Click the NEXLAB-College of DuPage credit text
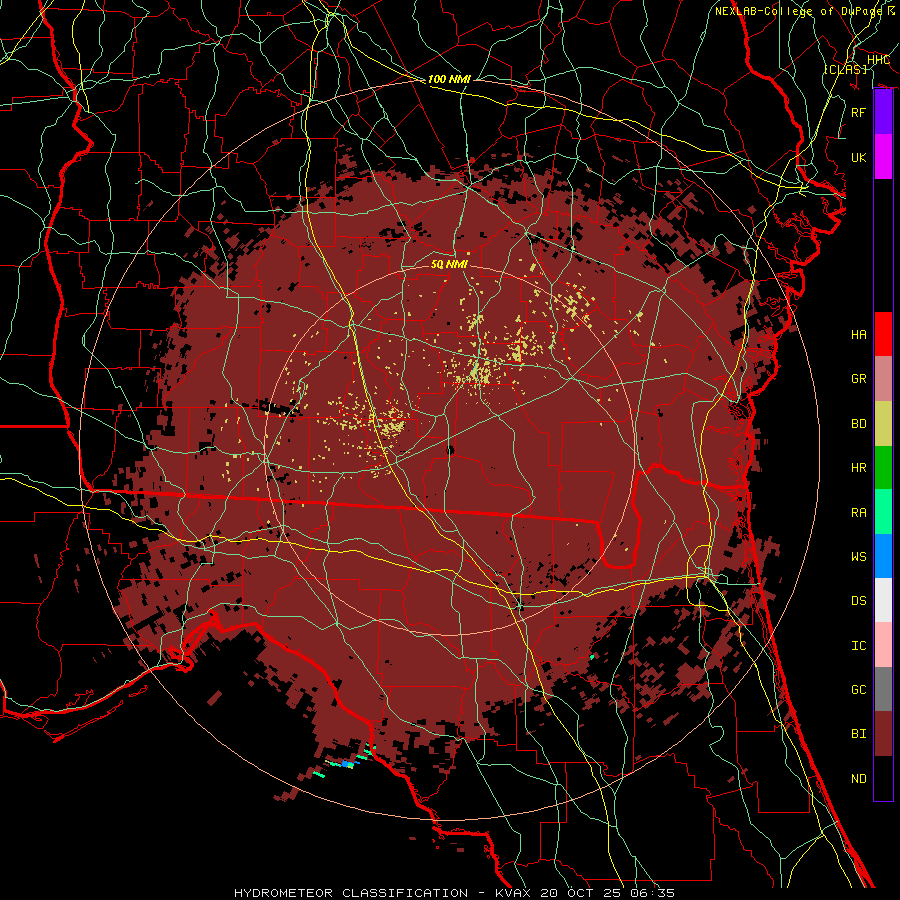 pyautogui.click(x=801, y=11)
